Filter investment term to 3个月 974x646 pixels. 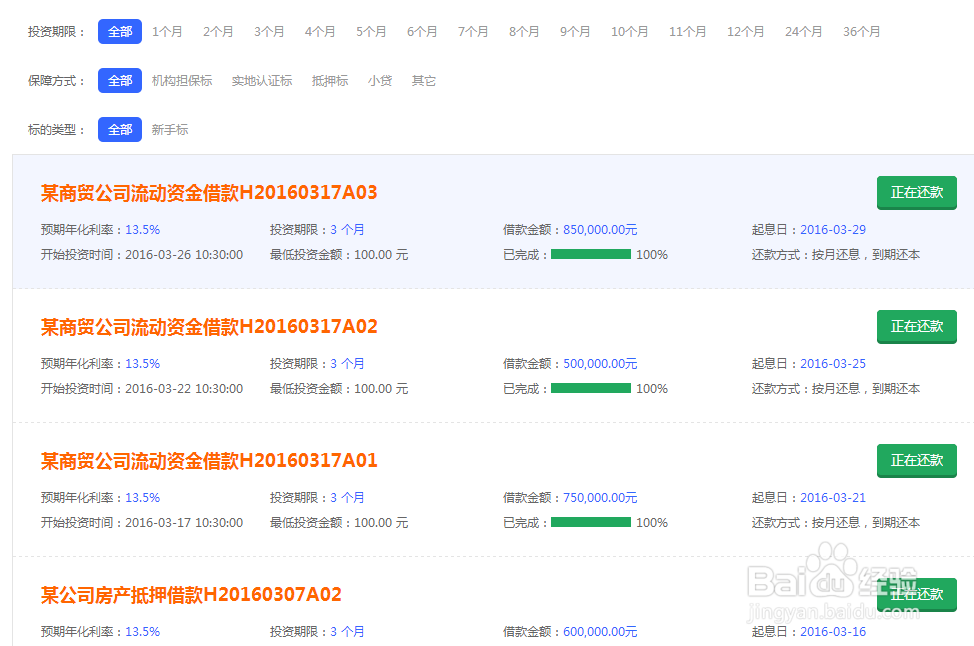click(x=269, y=32)
